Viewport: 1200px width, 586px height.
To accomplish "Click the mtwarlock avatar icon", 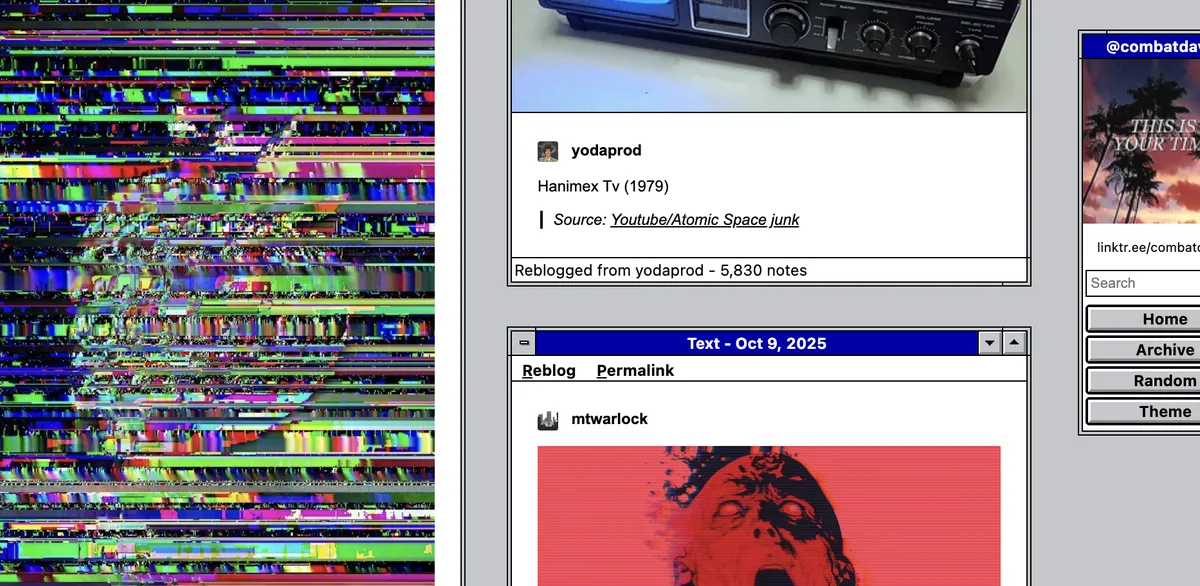I will click(x=548, y=420).
